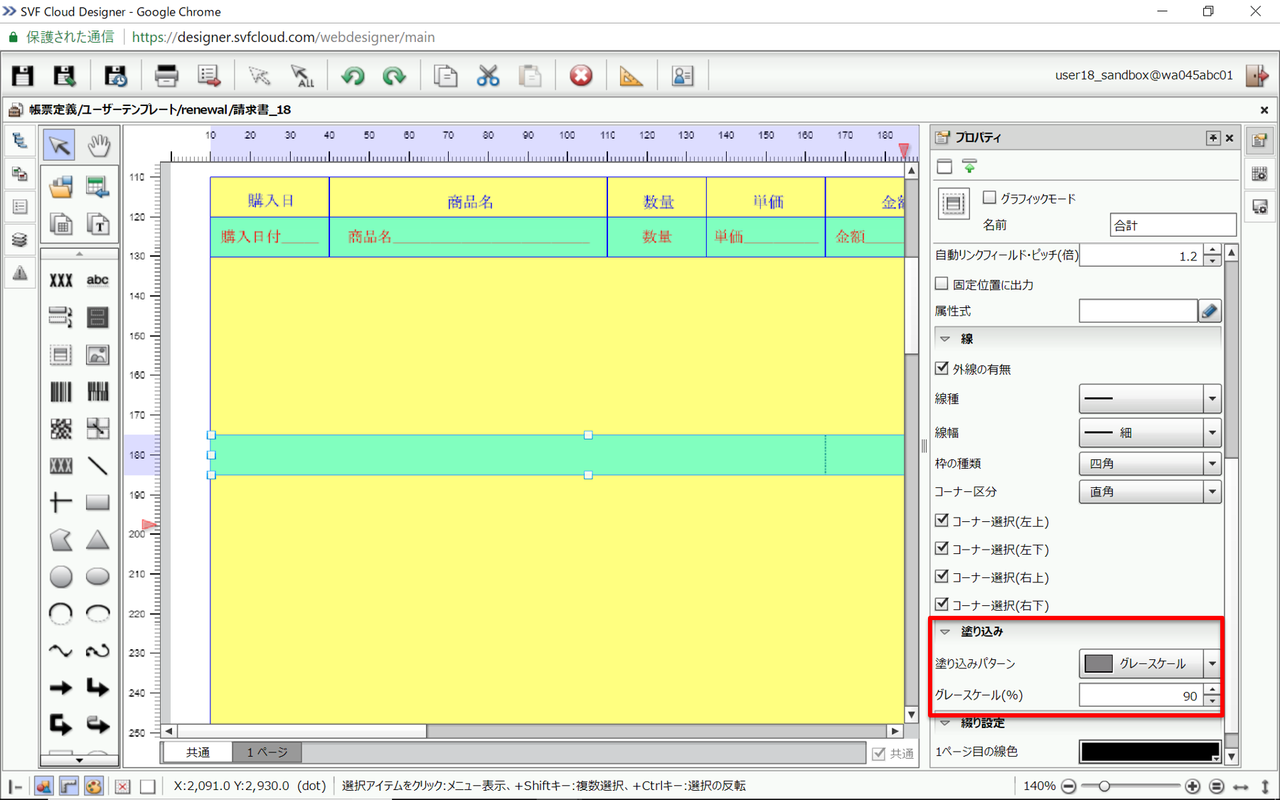The width and height of the screenshot is (1280, 800).
Task: Click the 属性式 input field
Action: pos(1138,311)
